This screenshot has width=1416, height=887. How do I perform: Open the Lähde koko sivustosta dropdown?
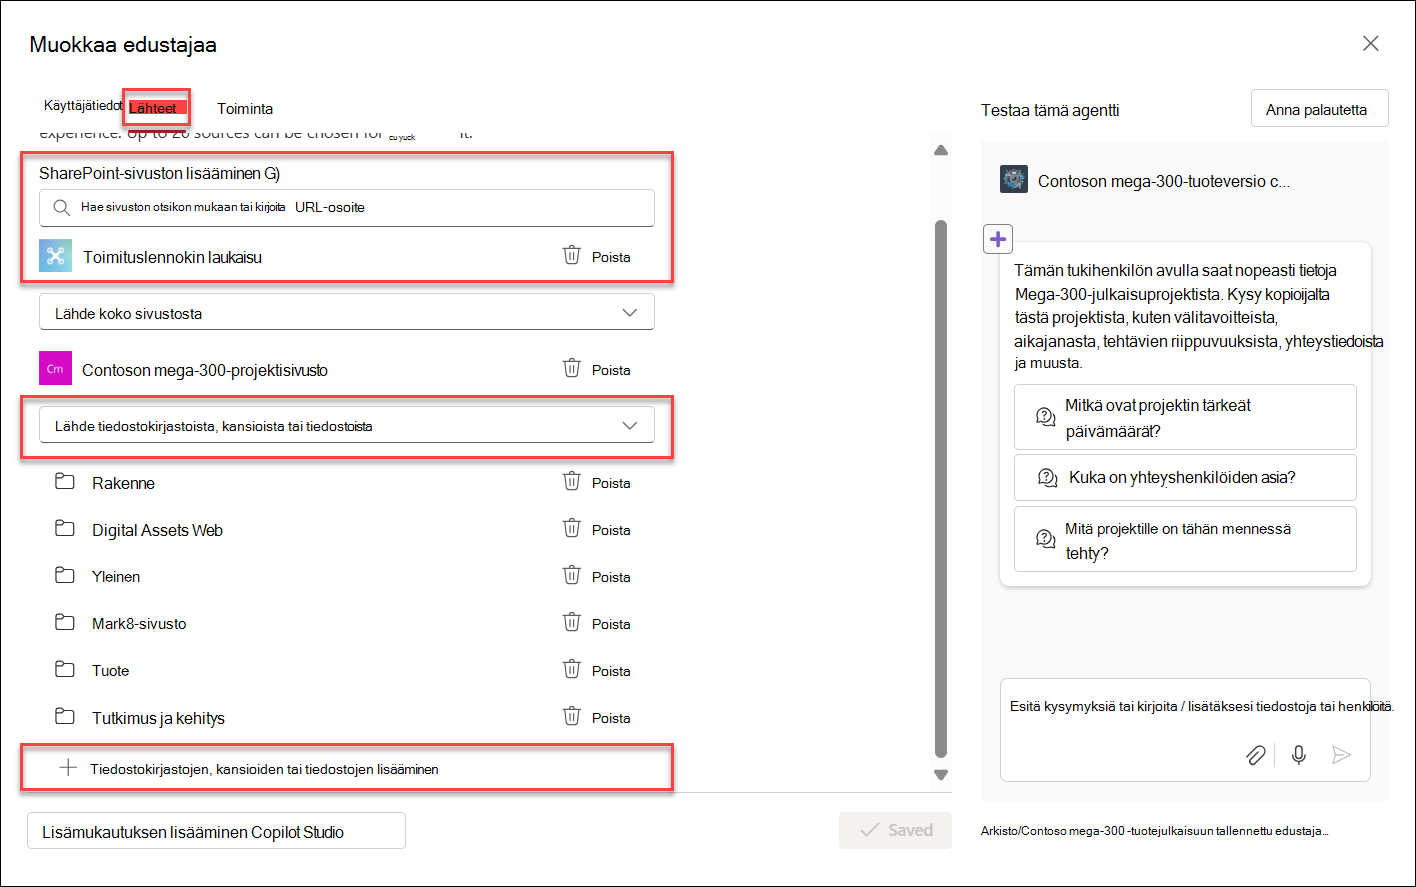point(347,312)
